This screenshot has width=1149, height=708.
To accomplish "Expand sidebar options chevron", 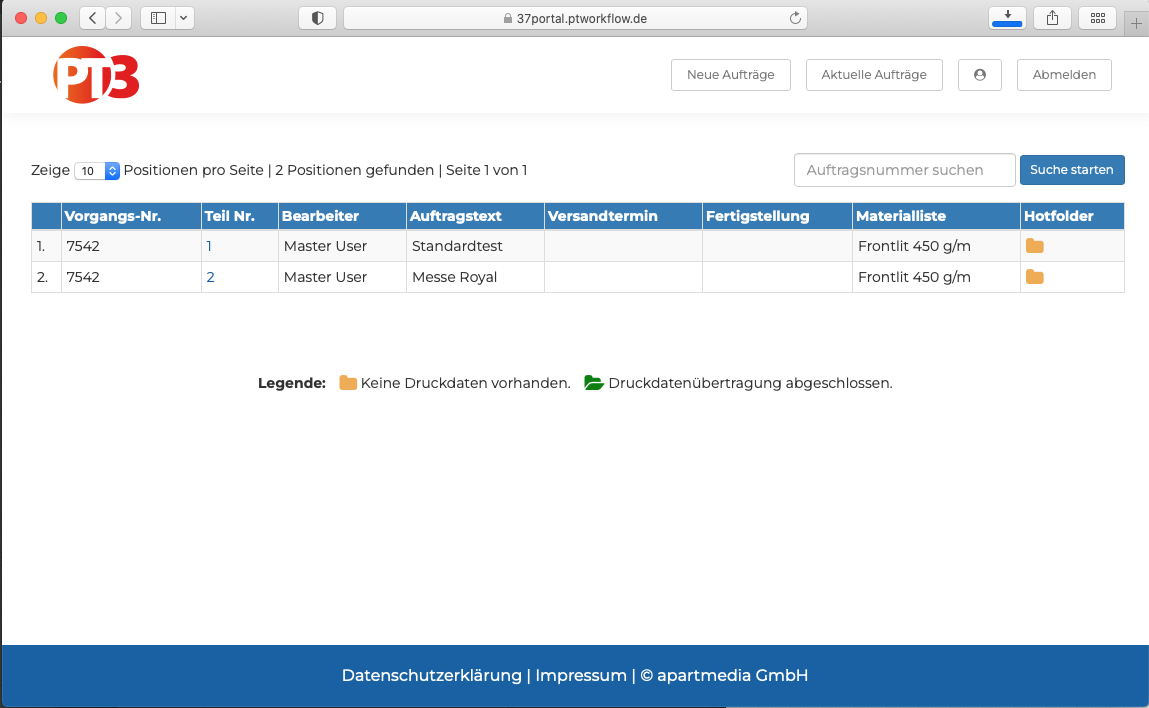I will [183, 18].
